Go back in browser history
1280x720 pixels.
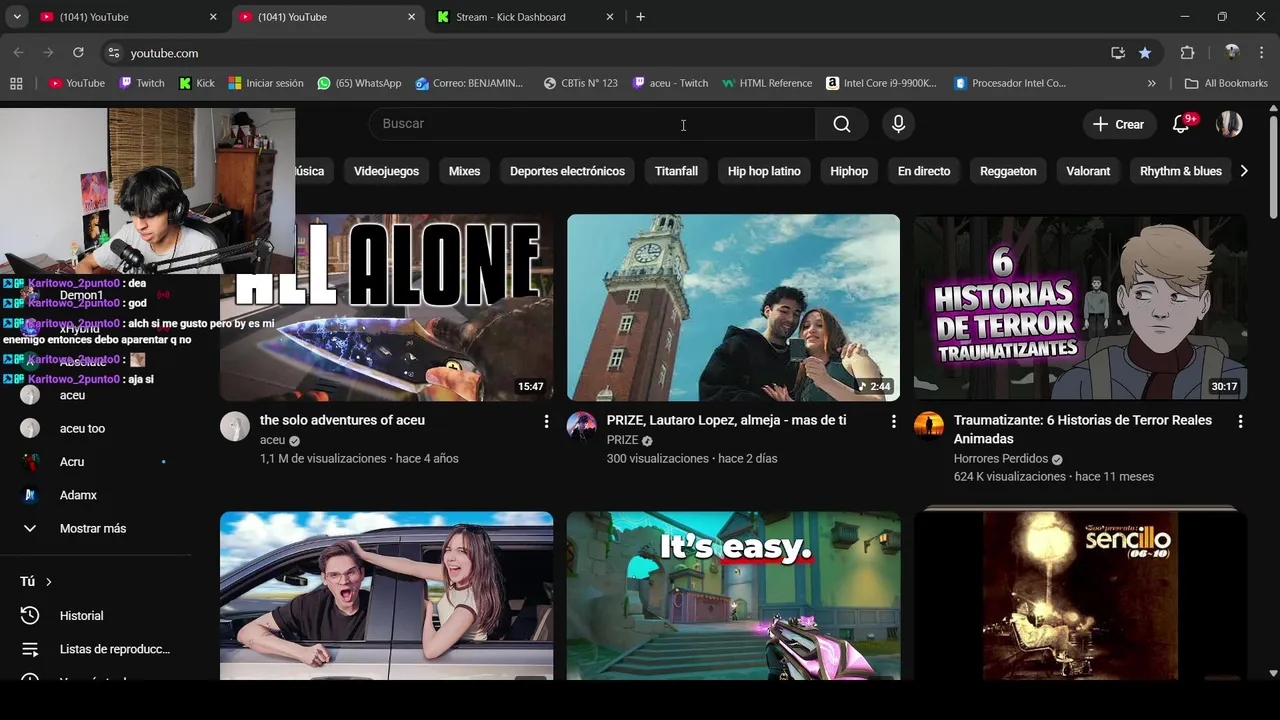click(19, 53)
